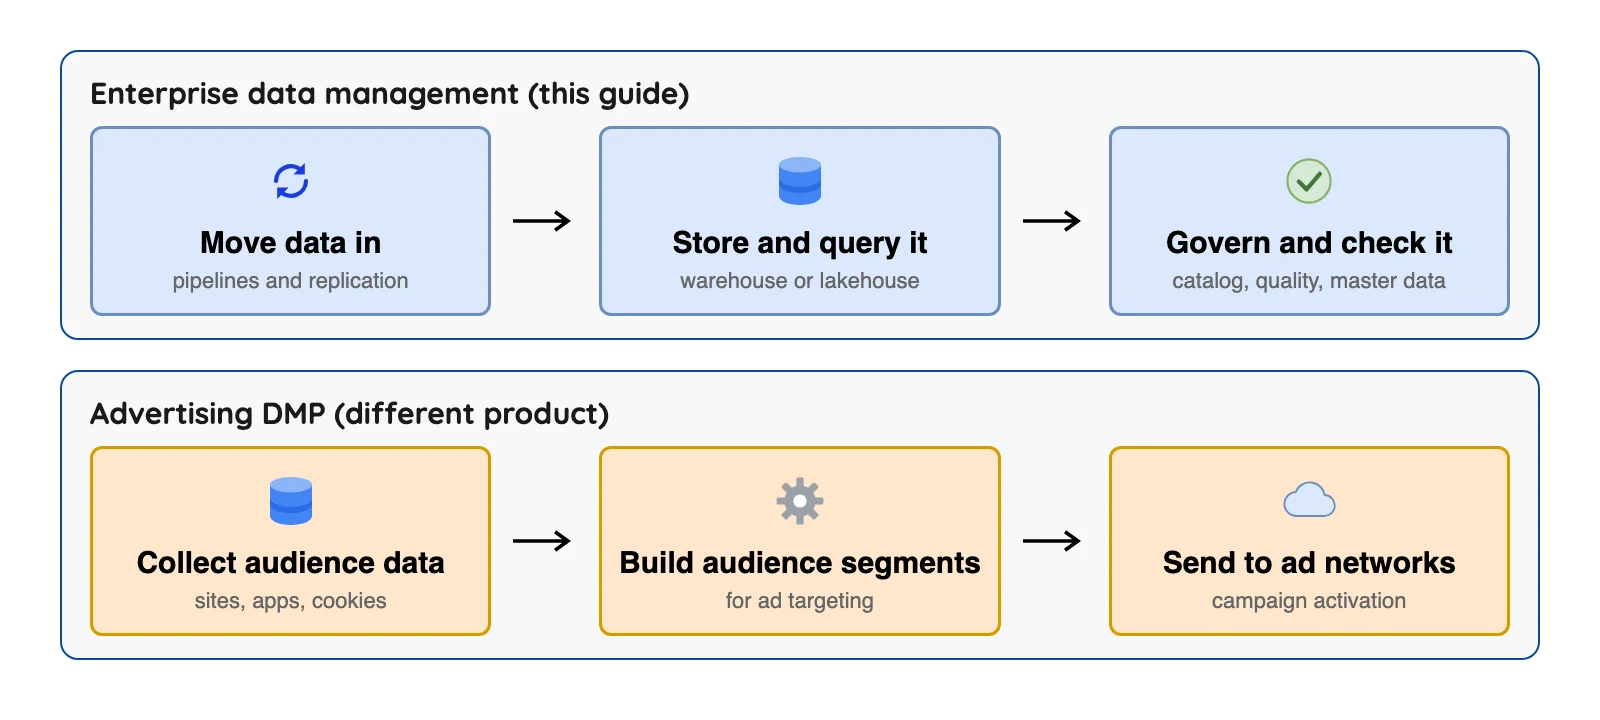Select the 'Store and query it' heading
This screenshot has height=720, width=1600.
click(800, 243)
